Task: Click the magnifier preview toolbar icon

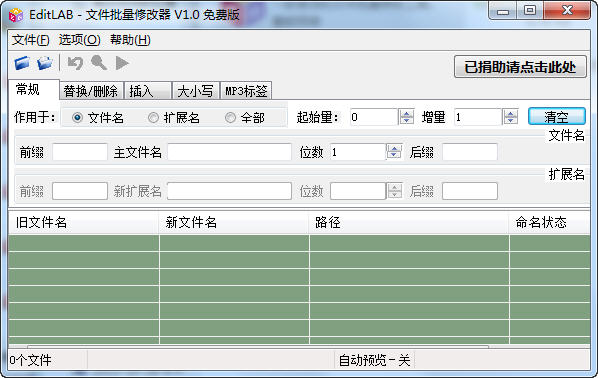Action: pyautogui.click(x=99, y=63)
